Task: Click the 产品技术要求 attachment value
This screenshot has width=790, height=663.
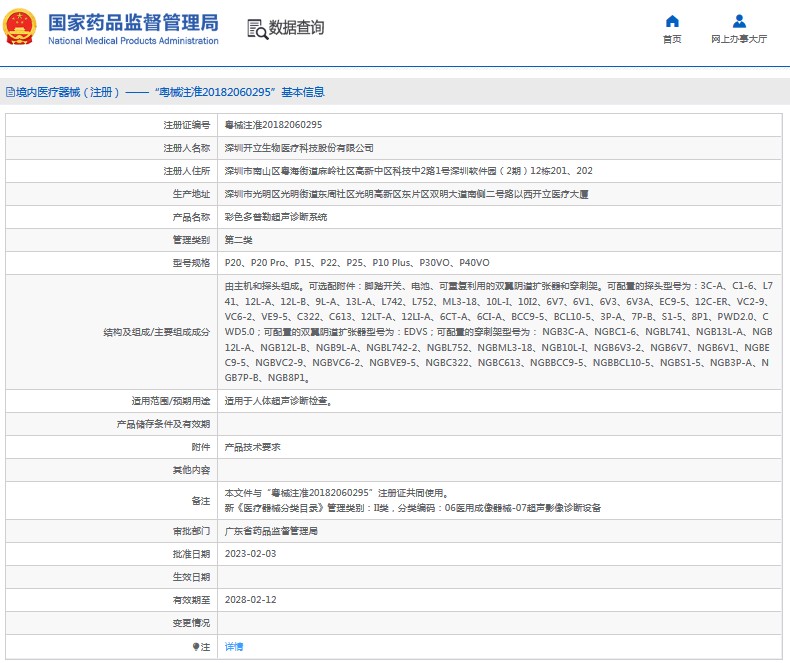Action: [x=252, y=447]
